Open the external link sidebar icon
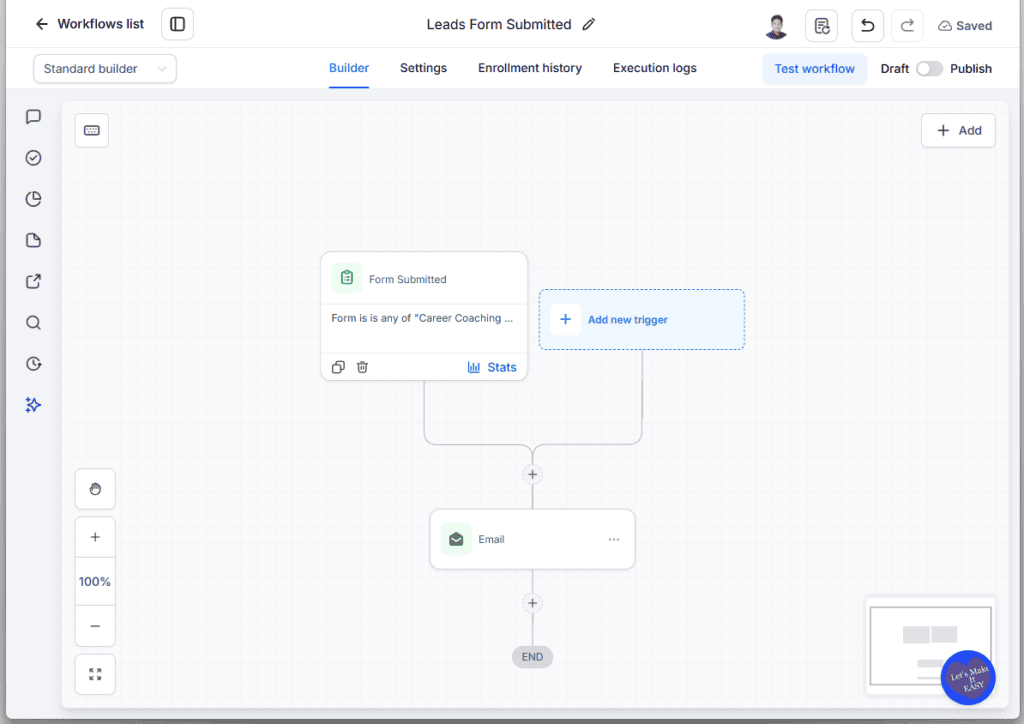 point(33,281)
